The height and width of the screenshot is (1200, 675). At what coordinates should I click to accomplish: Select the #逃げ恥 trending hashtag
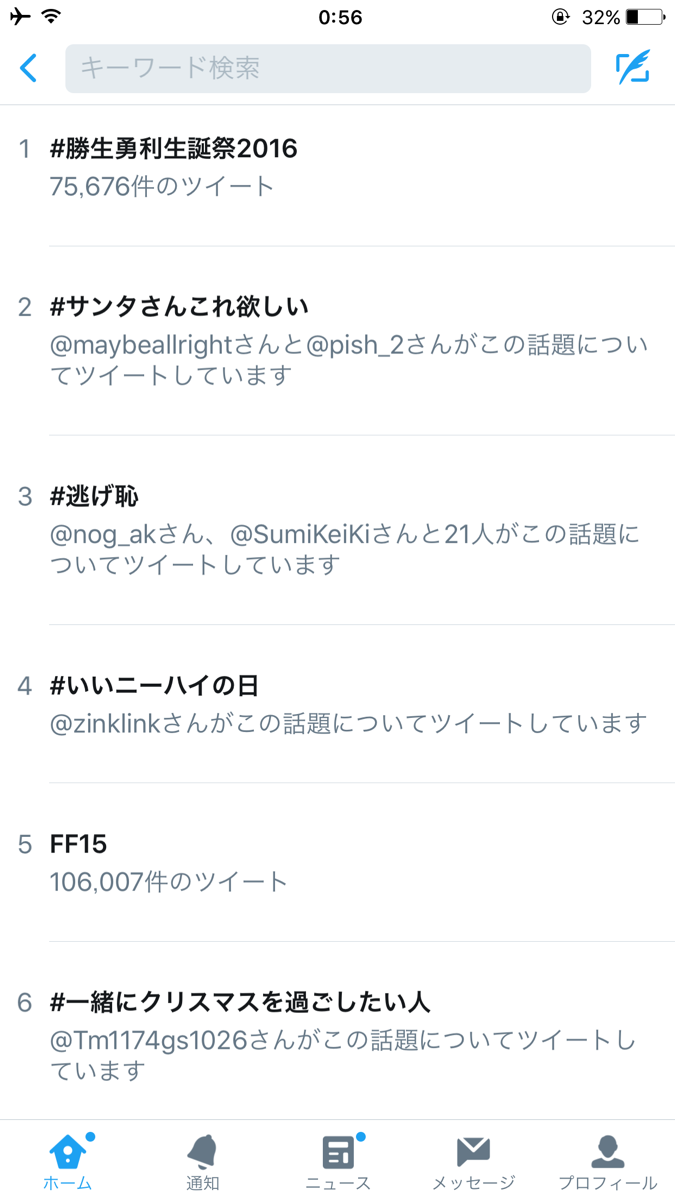95,496
